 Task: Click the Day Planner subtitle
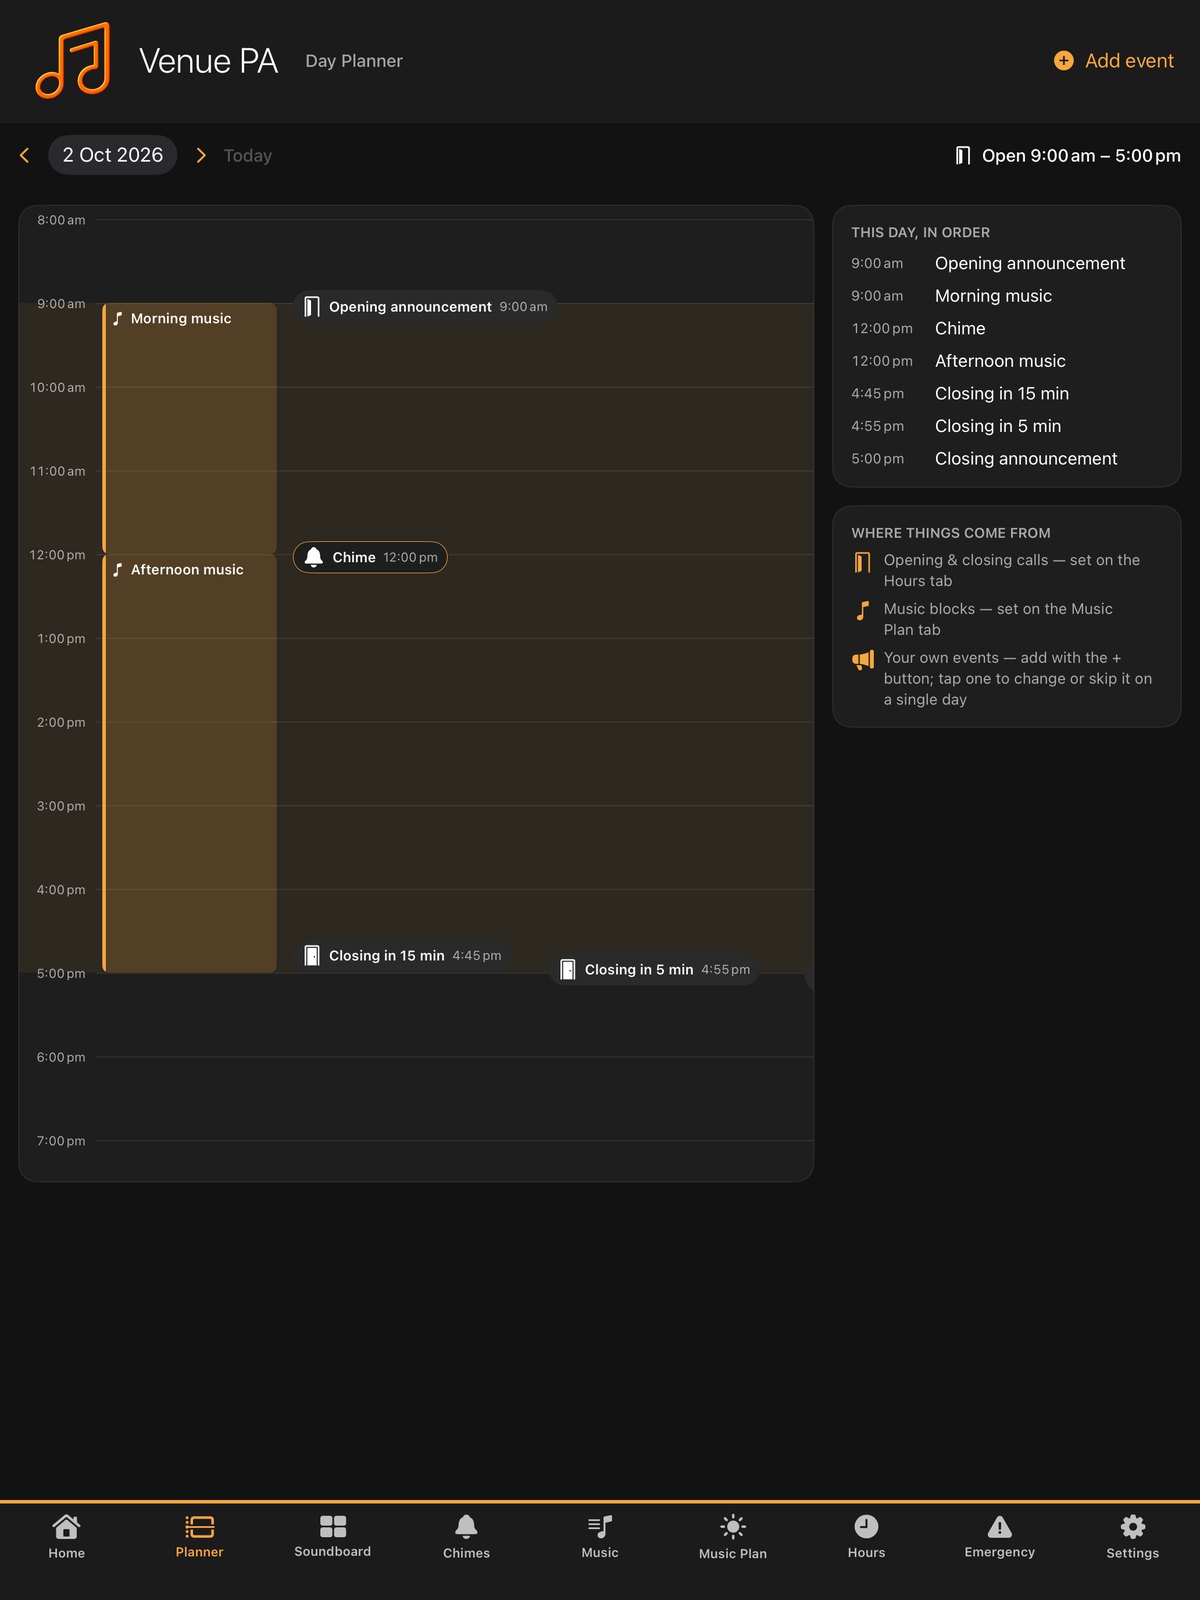click(354, 61)
